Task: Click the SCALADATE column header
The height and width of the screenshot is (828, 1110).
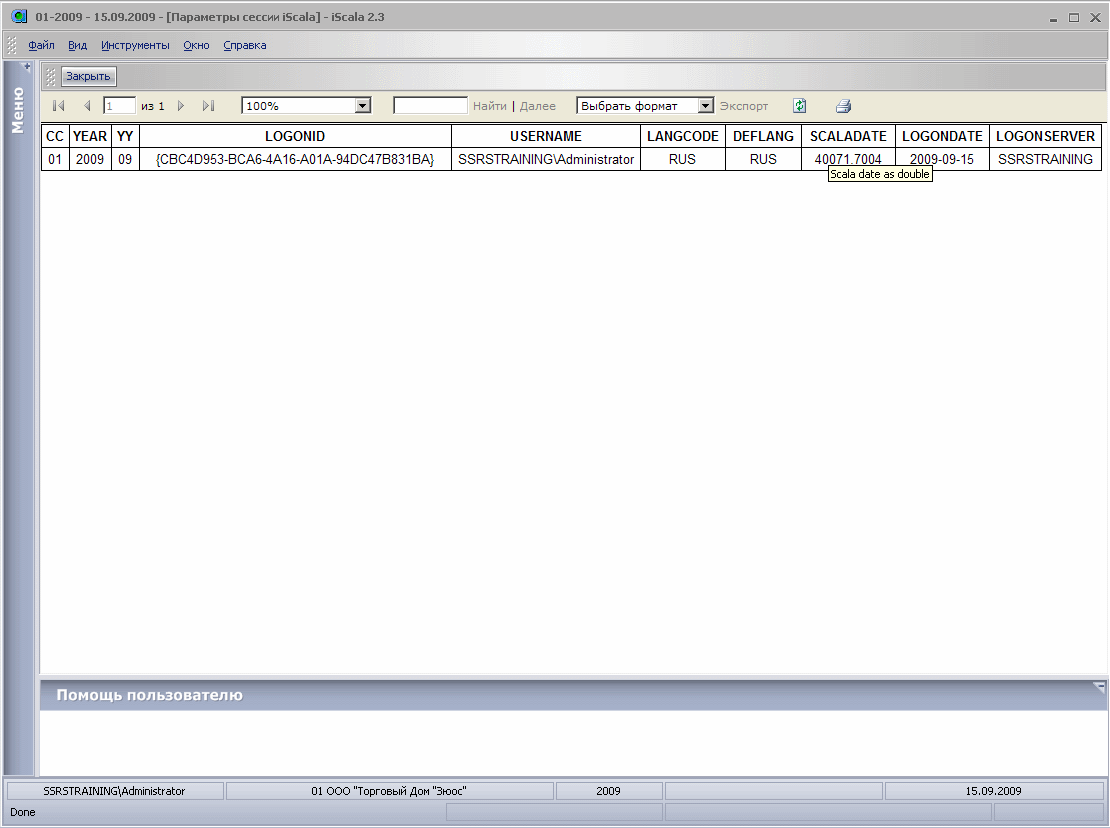Action: pos(848,137)
